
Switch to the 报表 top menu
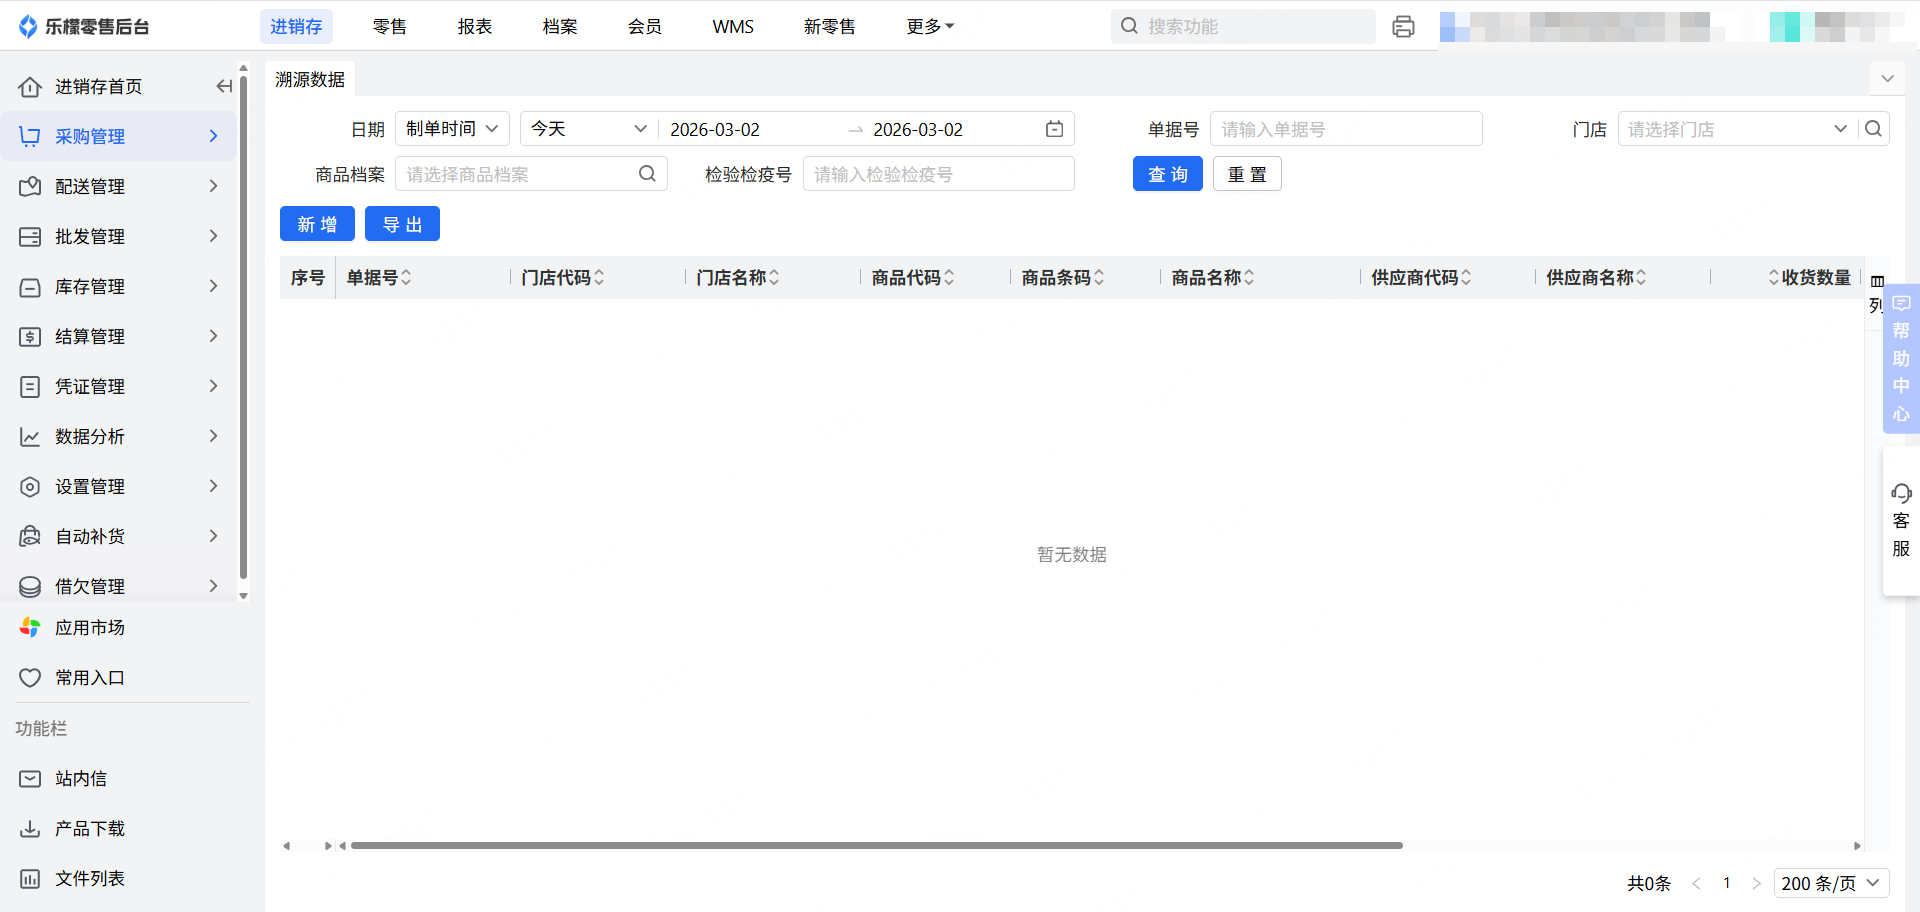(x=474, y=27)
